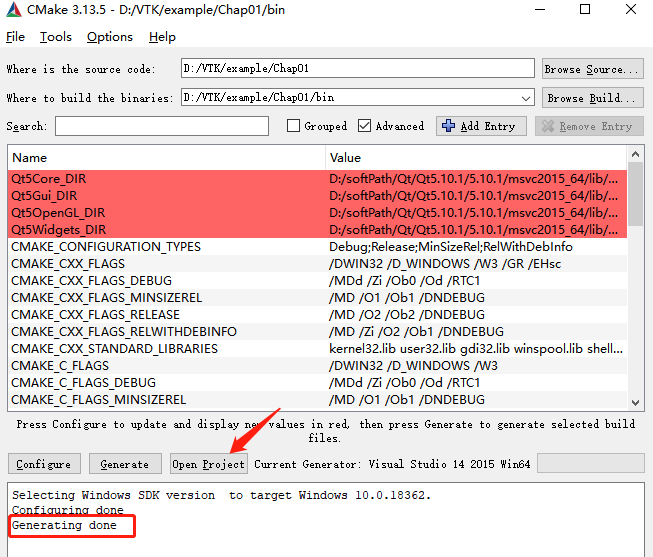Click the Open Project button
The image size is (653, 557).
[209, 464]
